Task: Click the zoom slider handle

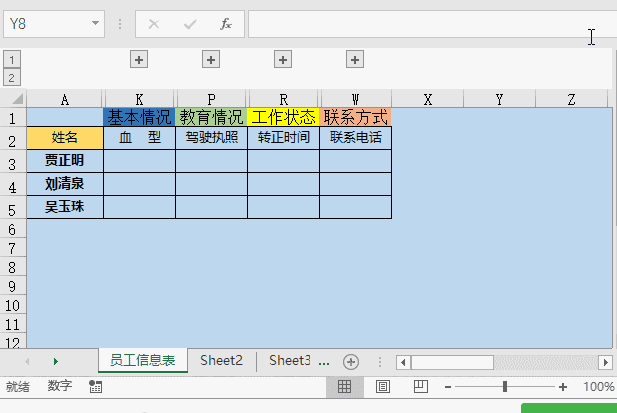Action: click(506, 387)
